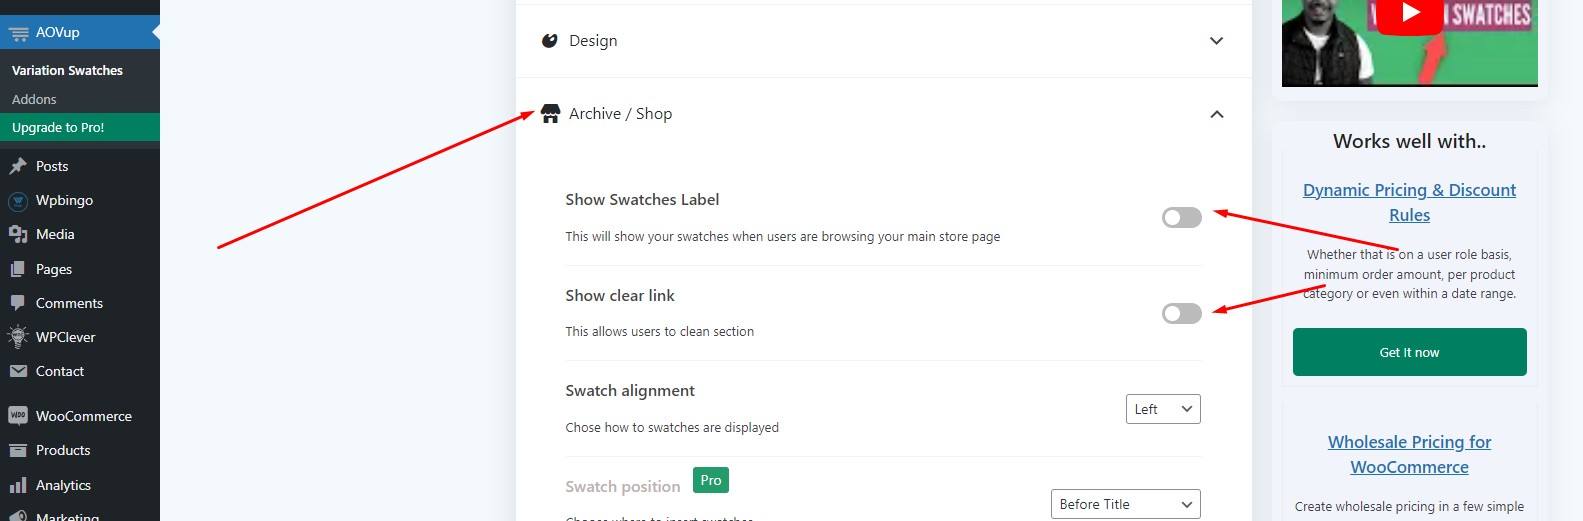1583x521 pixels.
Task: Select Upgrade to Pro! menu item
Action: tap(58, 127)
